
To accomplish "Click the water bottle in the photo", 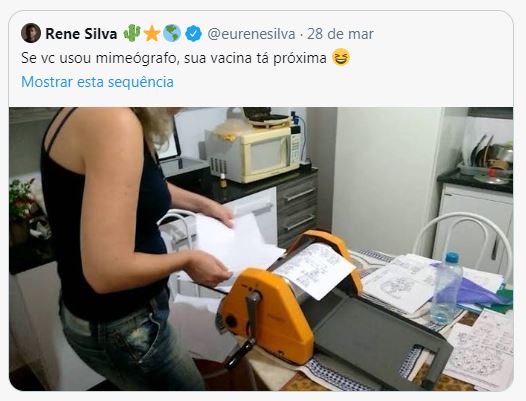I will tap(446, 289).
